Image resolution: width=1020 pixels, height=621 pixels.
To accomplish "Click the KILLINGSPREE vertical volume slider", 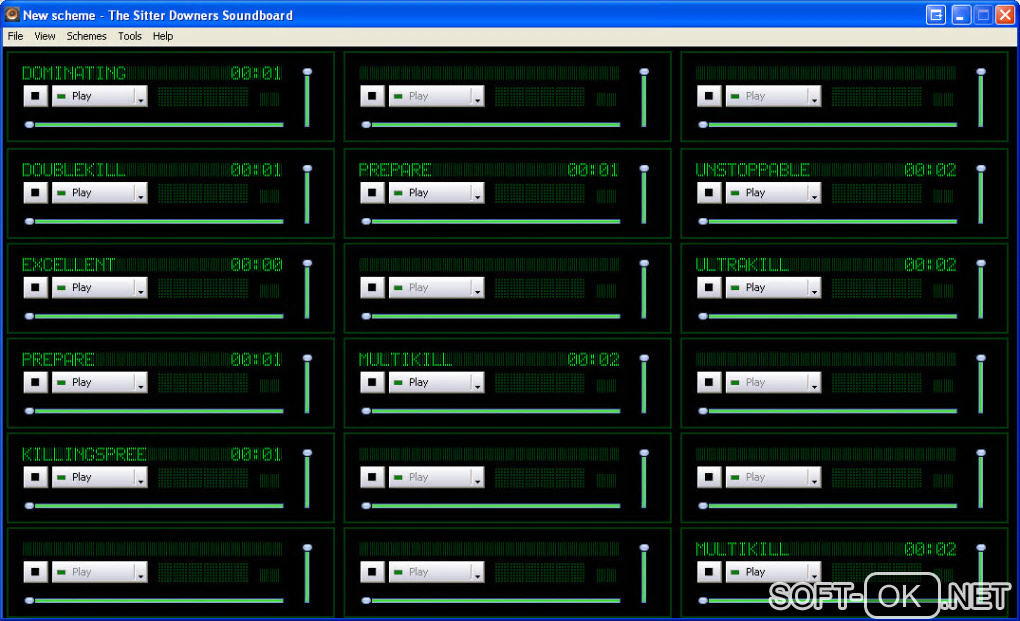I will (307, 479).
